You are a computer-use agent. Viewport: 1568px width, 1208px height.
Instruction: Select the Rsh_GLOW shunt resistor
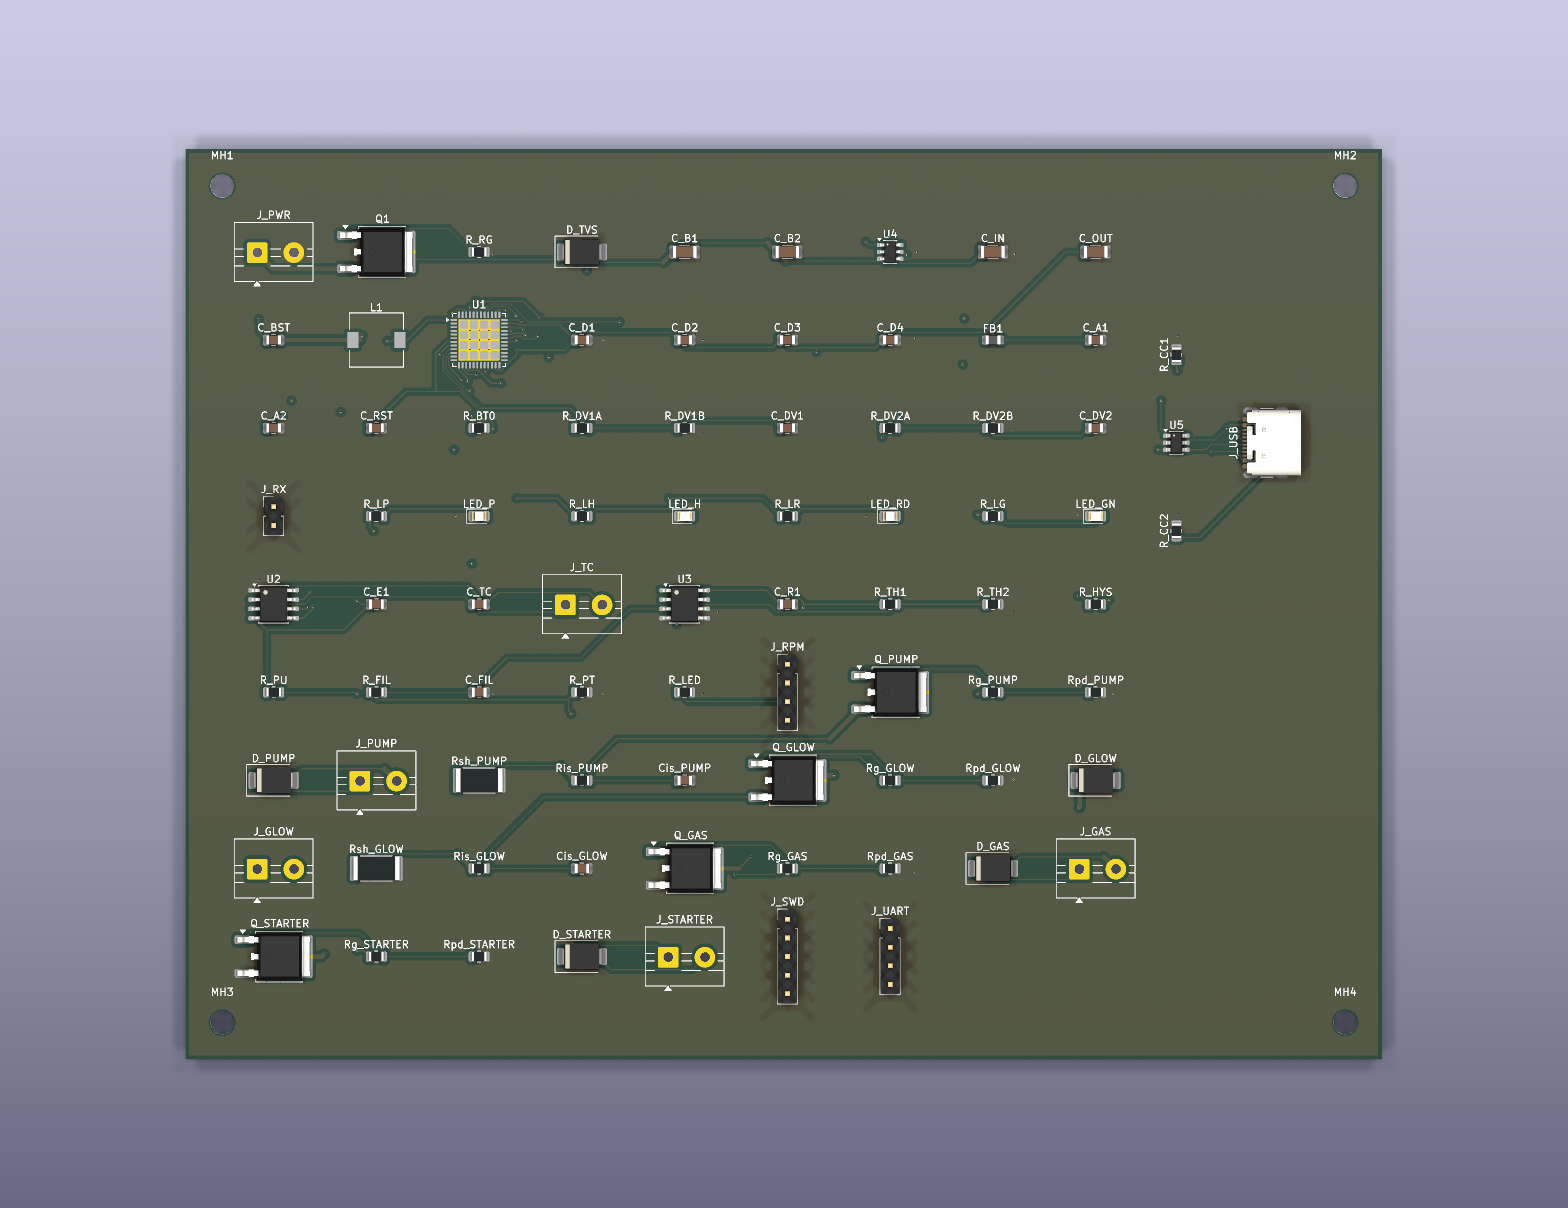pos(376,868)
